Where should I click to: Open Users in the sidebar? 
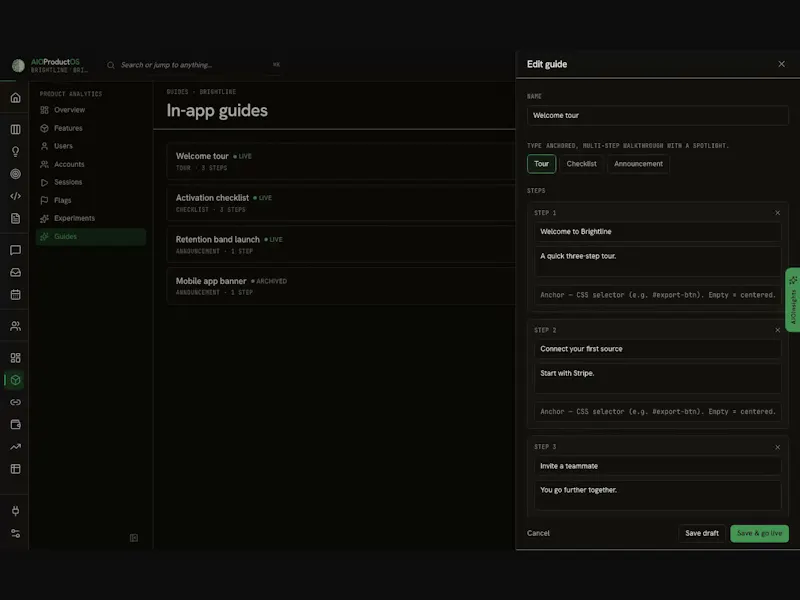[91, 146]
